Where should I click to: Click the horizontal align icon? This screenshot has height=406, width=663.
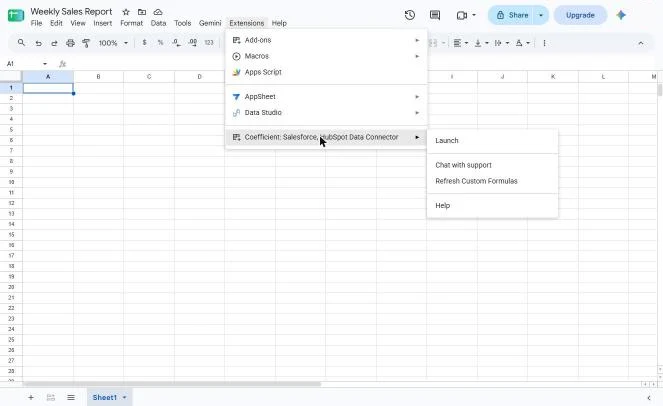click(457, 43)
